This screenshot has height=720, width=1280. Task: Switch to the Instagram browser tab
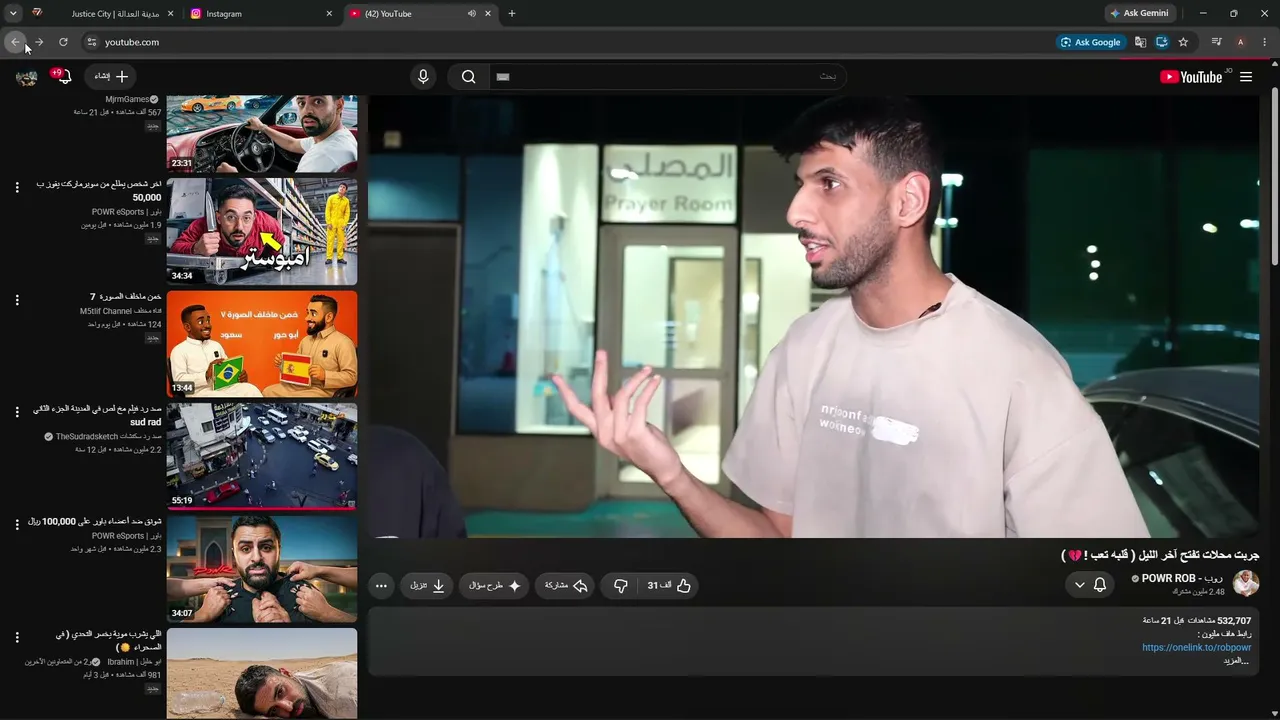[262, 14]
